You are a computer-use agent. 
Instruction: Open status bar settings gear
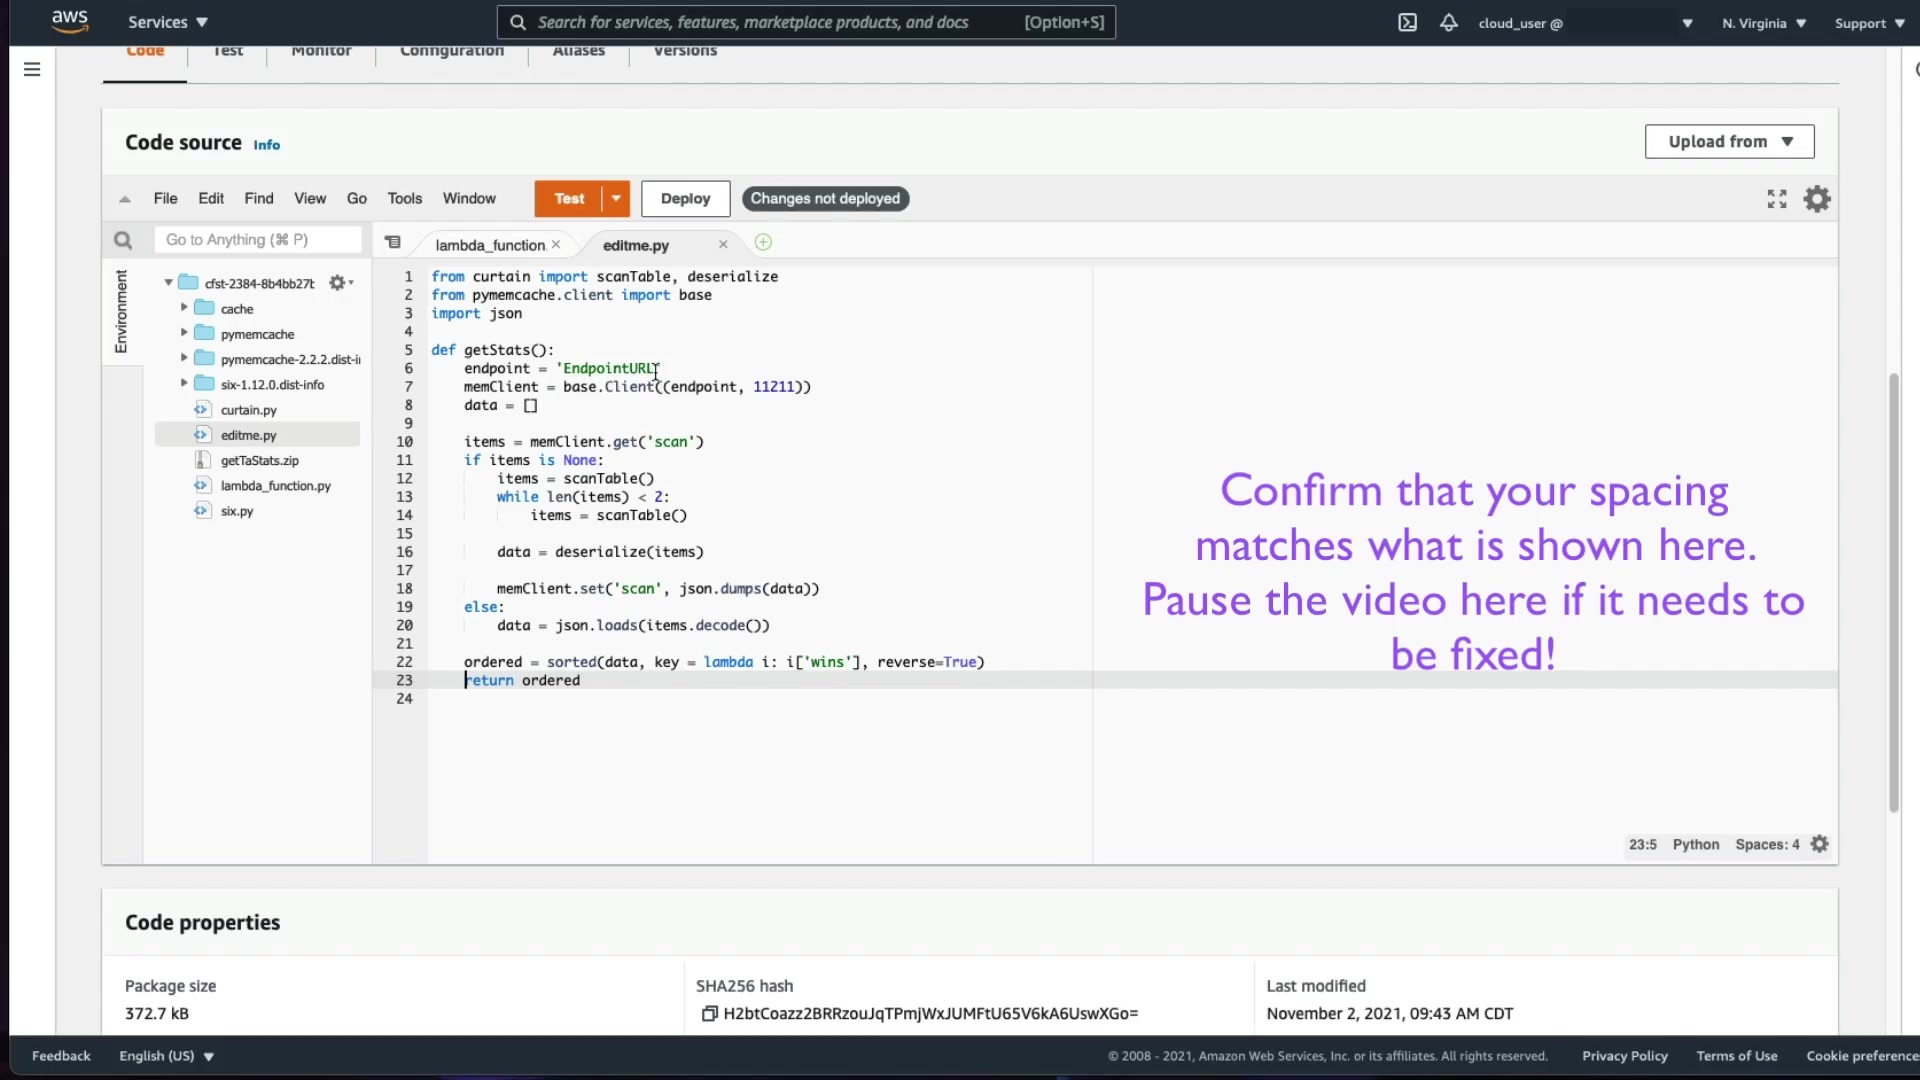pos(1820,844)
